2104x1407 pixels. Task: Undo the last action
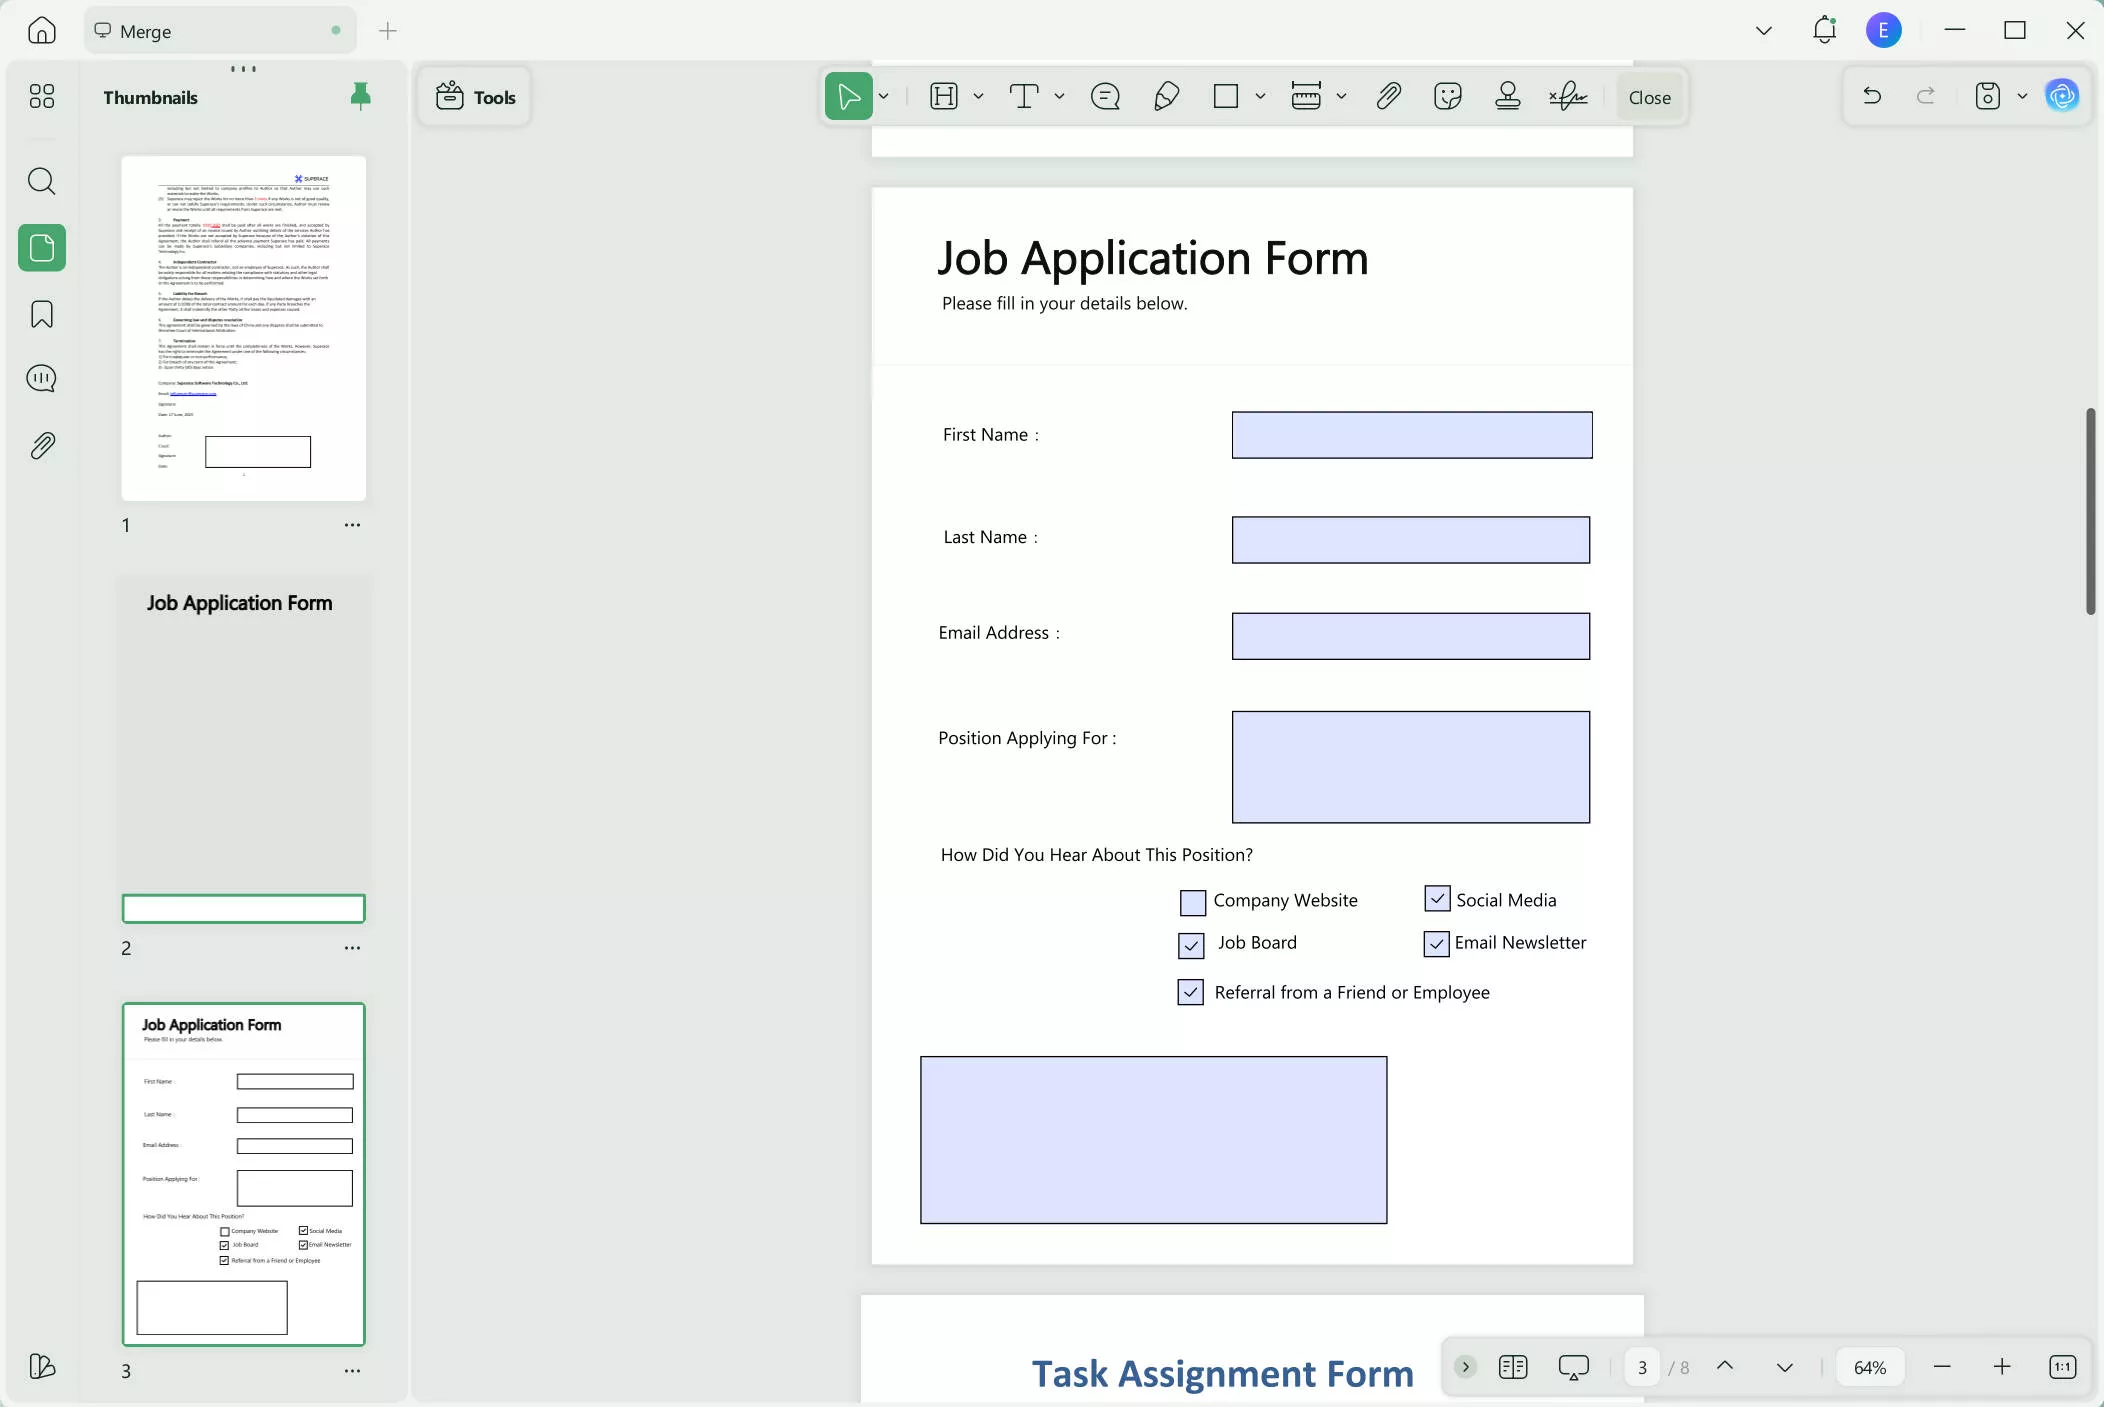click(1870, 96)
